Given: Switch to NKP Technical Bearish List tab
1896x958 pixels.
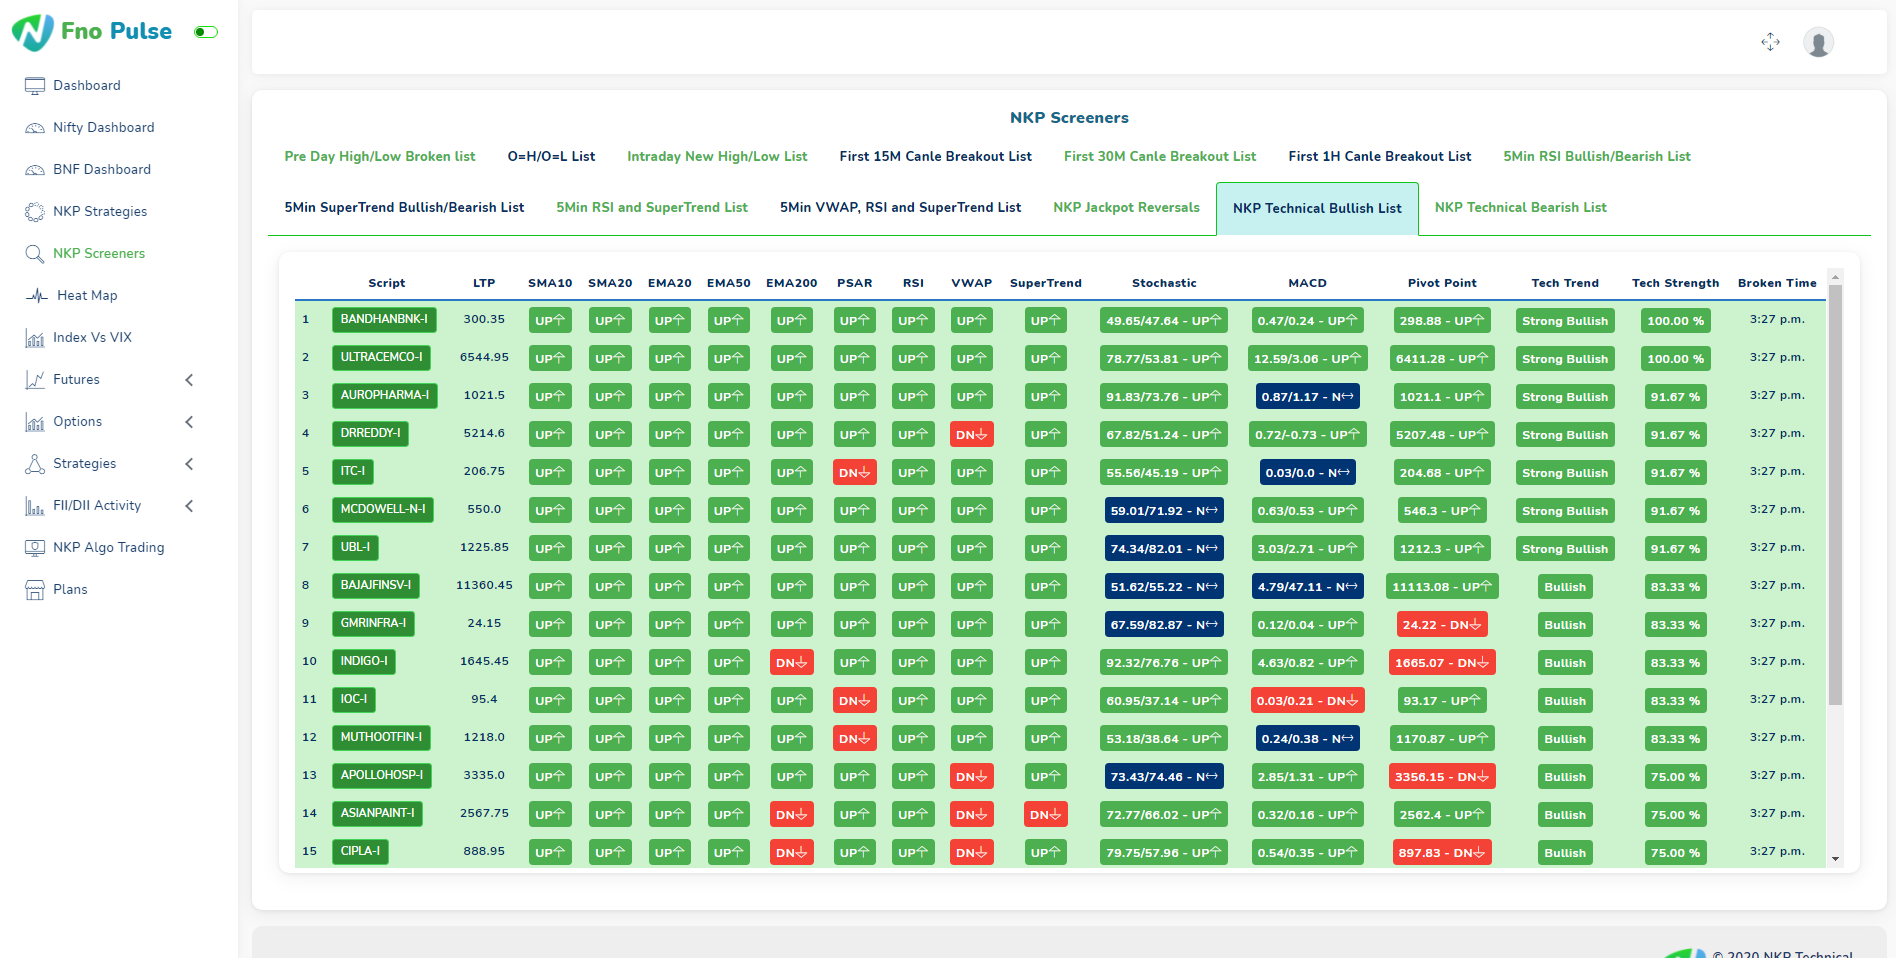Looking at the screenshot, I should pyautogui.click(x=1521, y=207).
